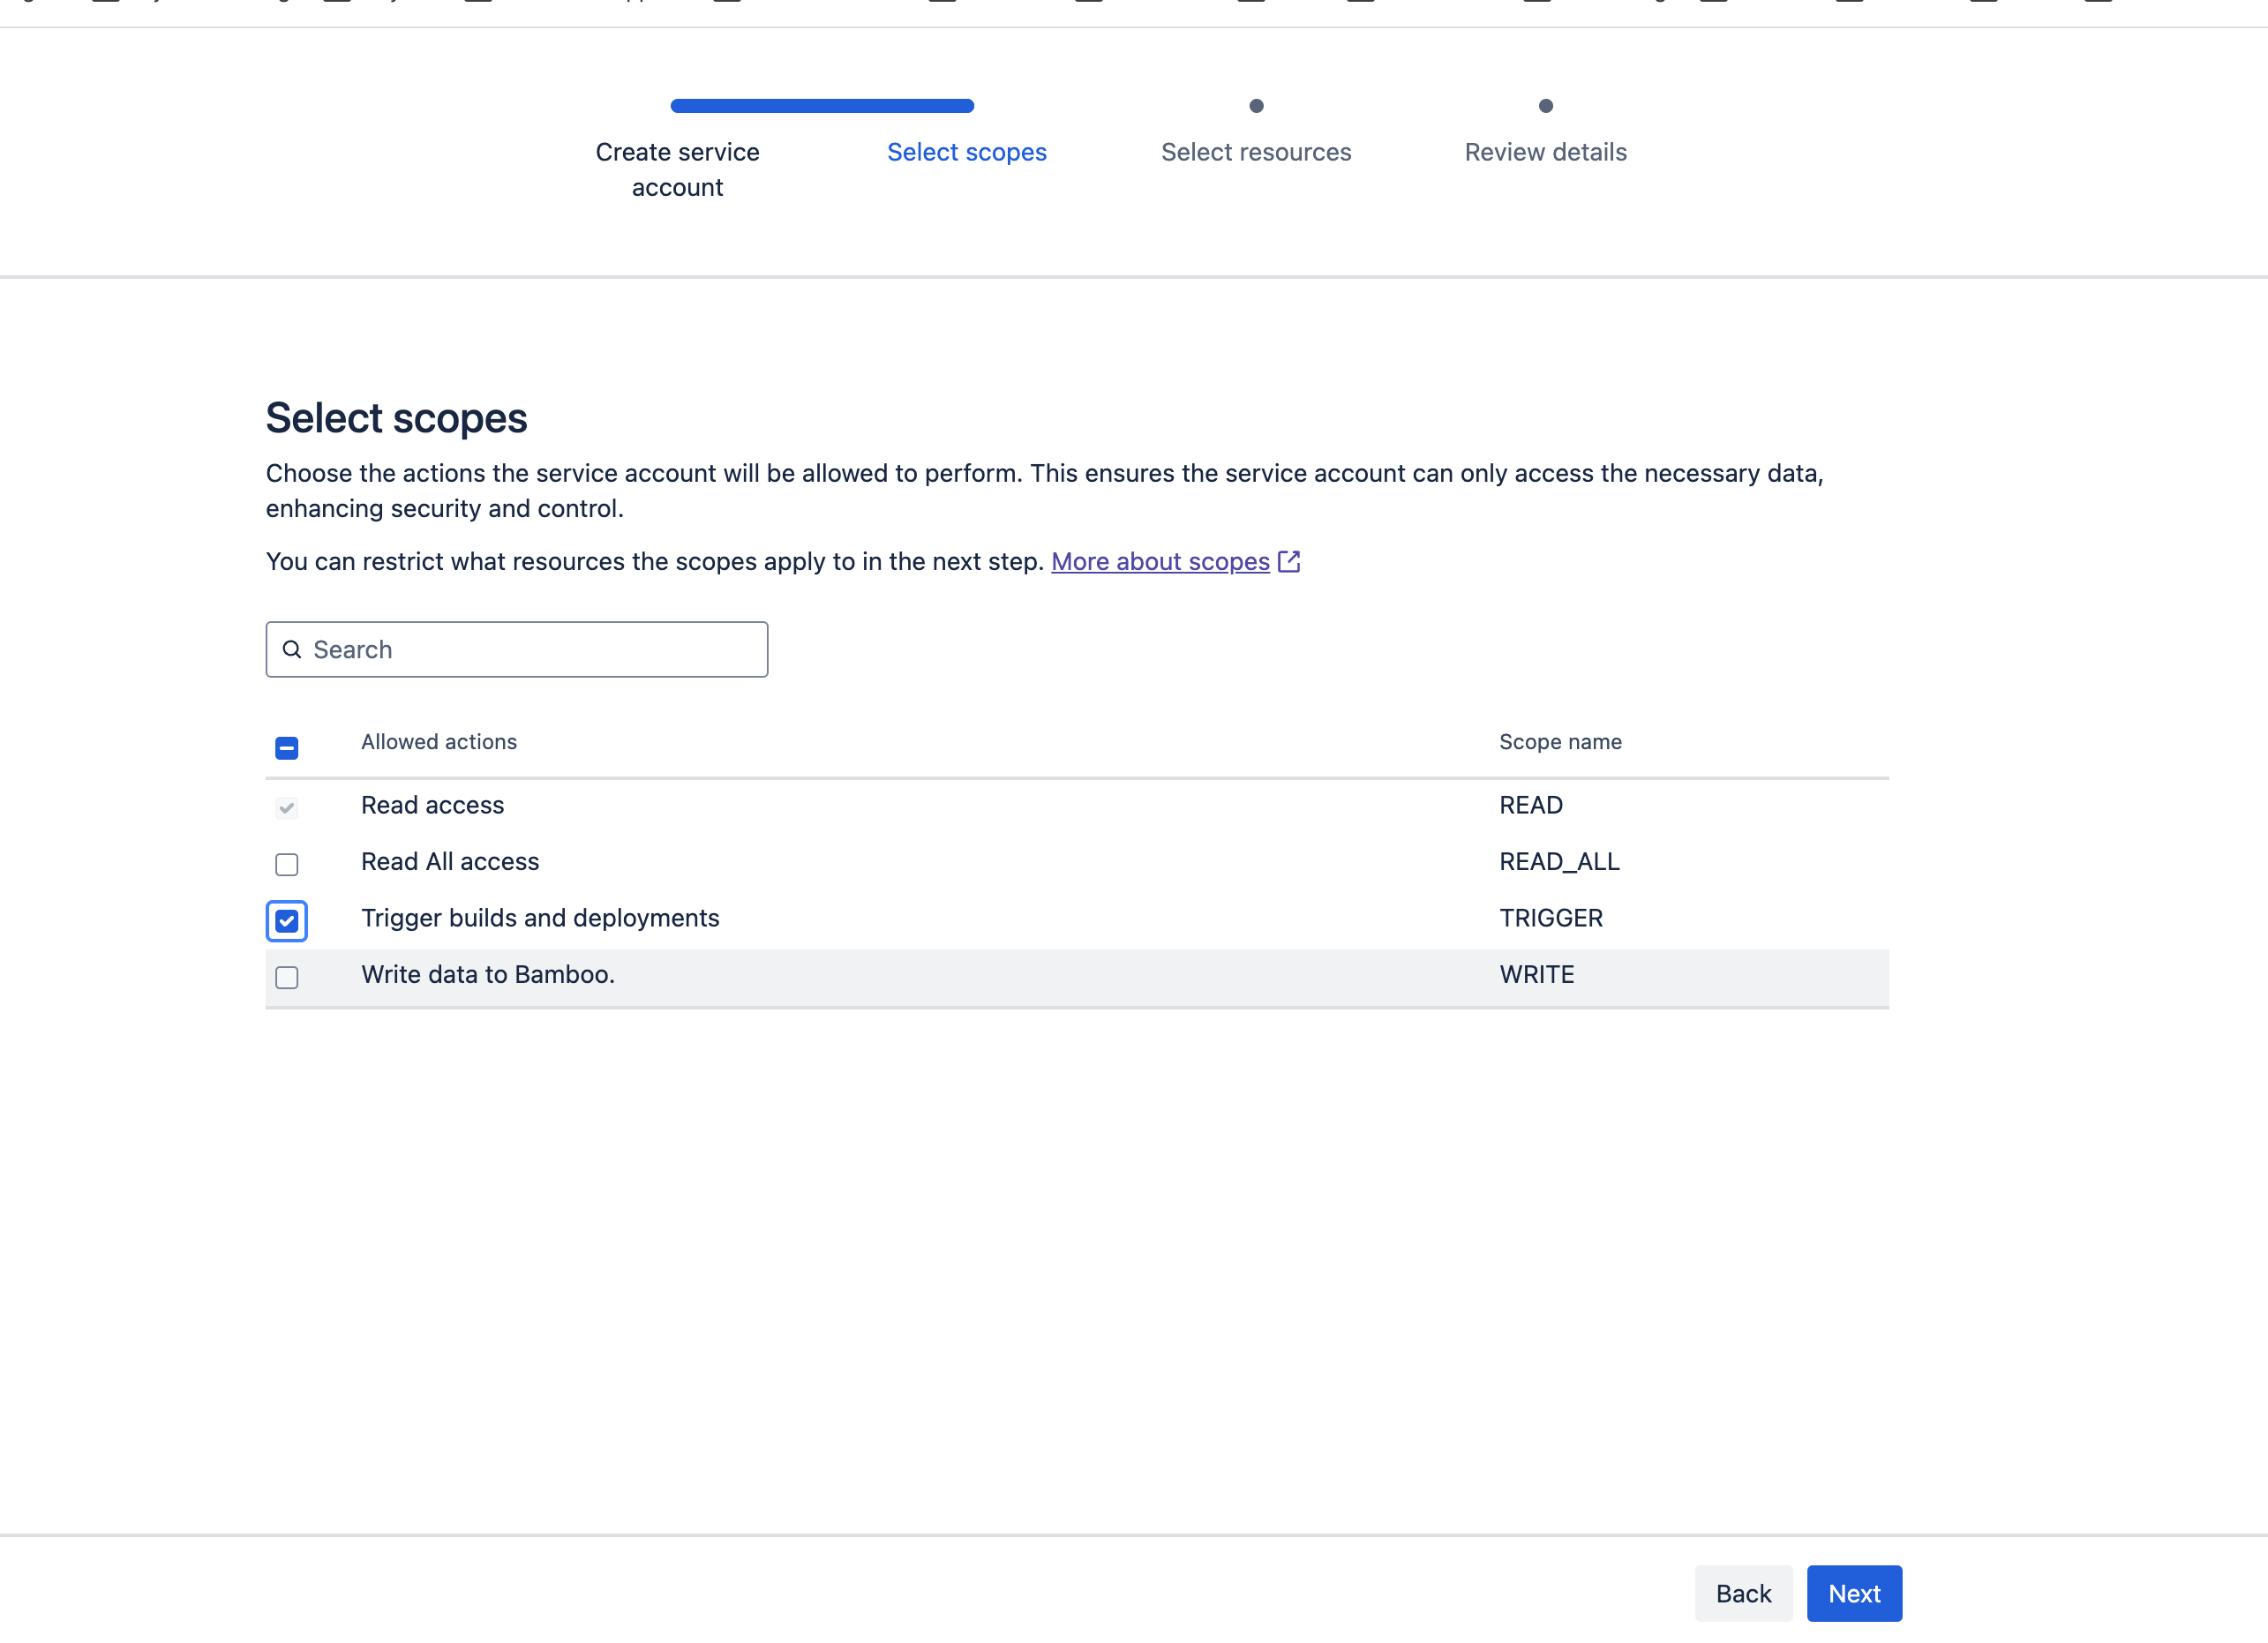Click the search magnifier icon
Viewport: 2268px width, 1643px height.
click(x=293, y=649)
